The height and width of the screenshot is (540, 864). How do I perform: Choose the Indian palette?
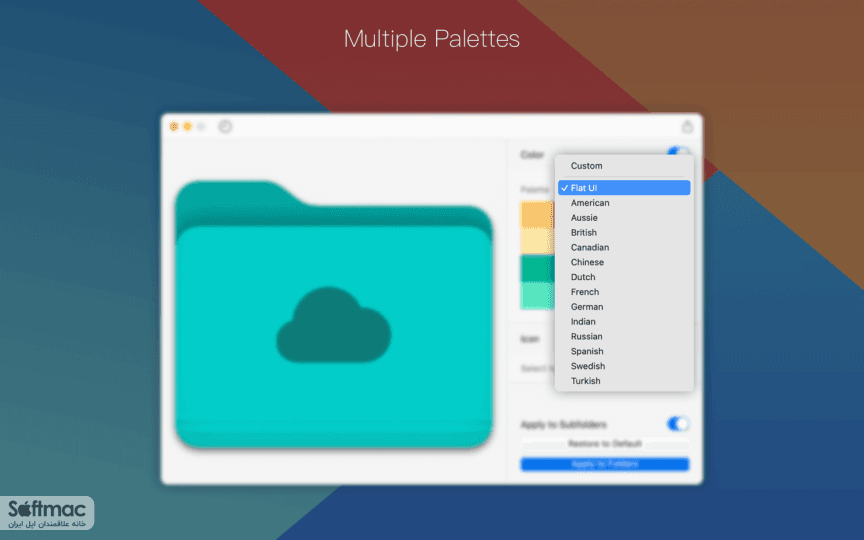pyautogui.click(x=624, y=322)
